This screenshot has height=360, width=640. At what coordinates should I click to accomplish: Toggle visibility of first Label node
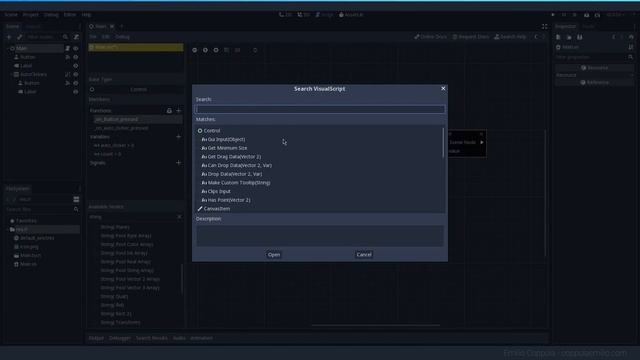click(76, 66)
